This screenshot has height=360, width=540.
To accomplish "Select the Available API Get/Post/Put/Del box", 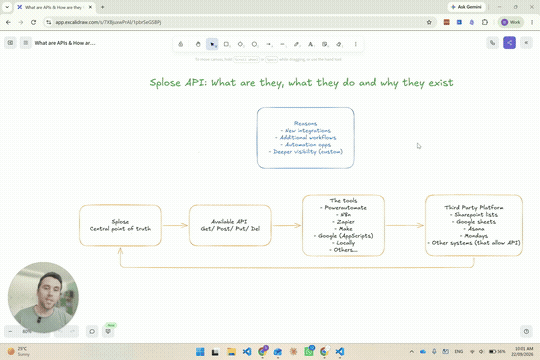I will point(230,225).
